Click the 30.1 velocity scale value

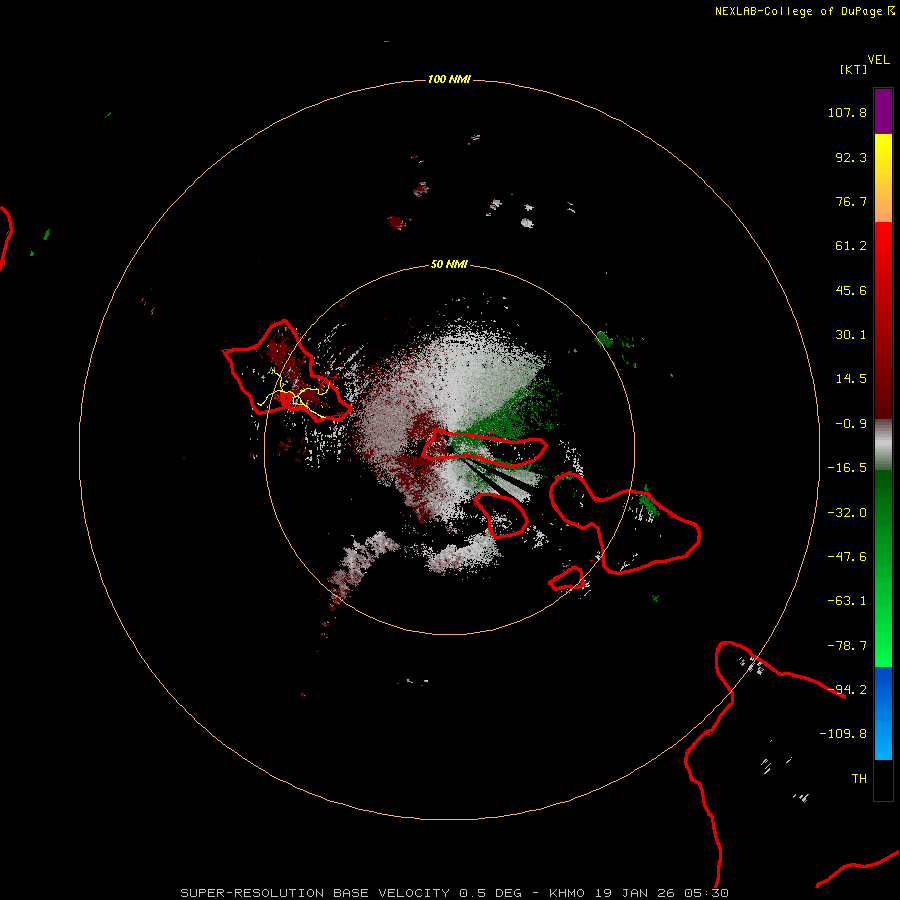[x=851, y=335]
